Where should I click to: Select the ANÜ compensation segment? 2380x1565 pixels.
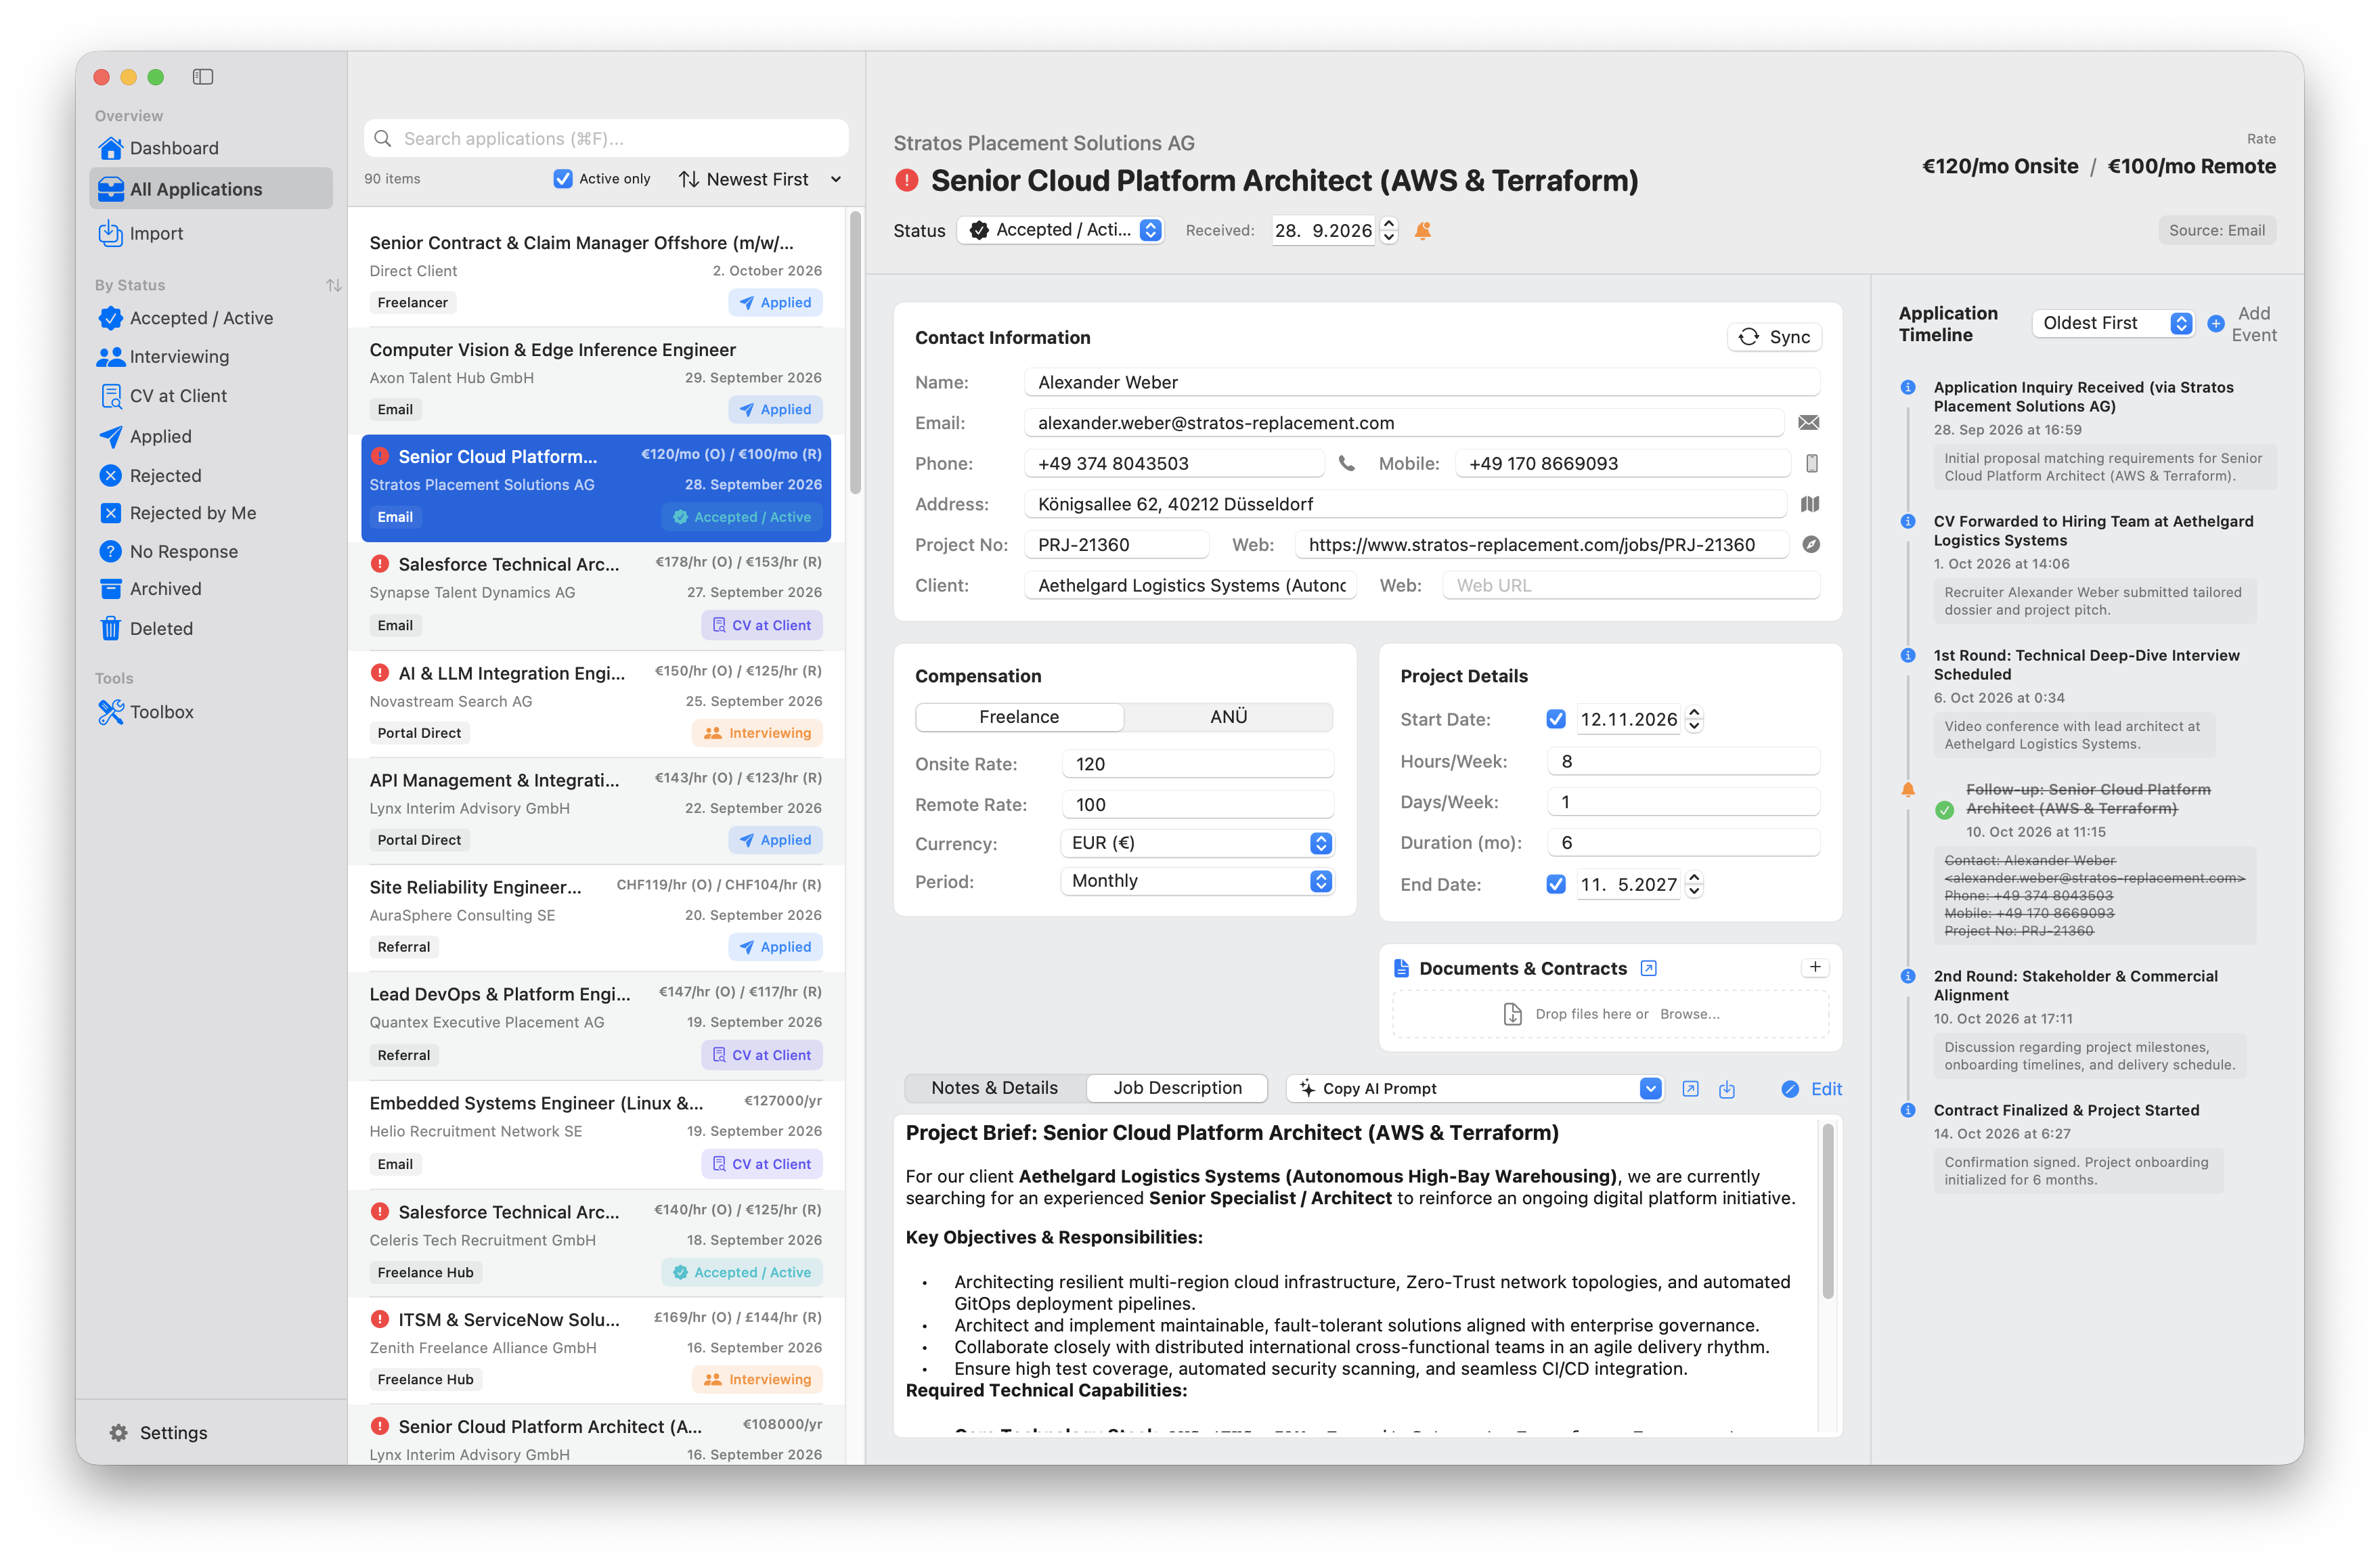coord(1228,717)
